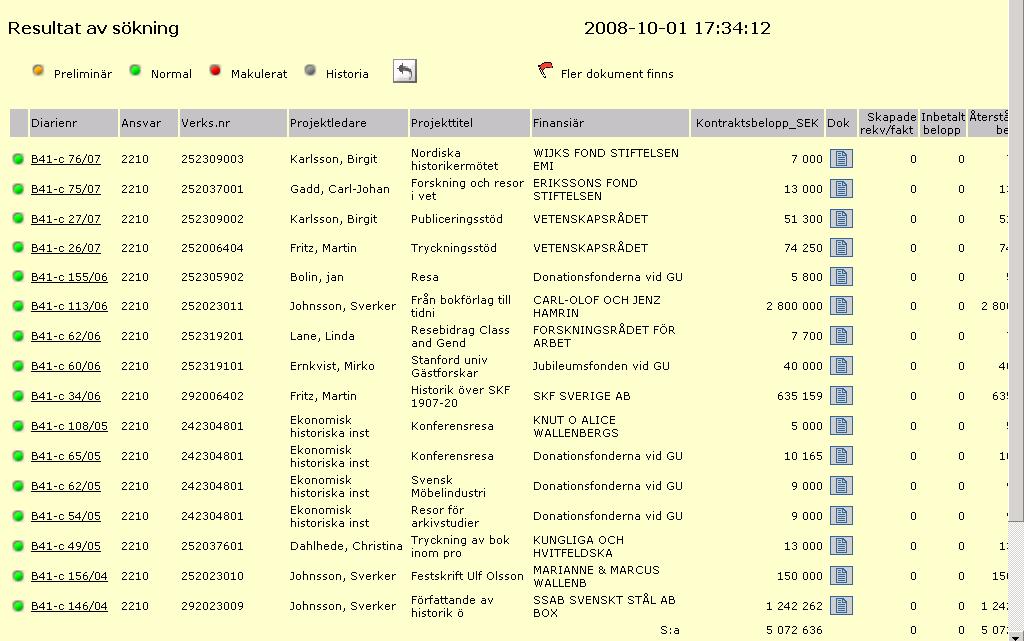Open document icon for B41-c 26/07
The height and width of the screenshot is (641, 1024).
pos(841,247)
